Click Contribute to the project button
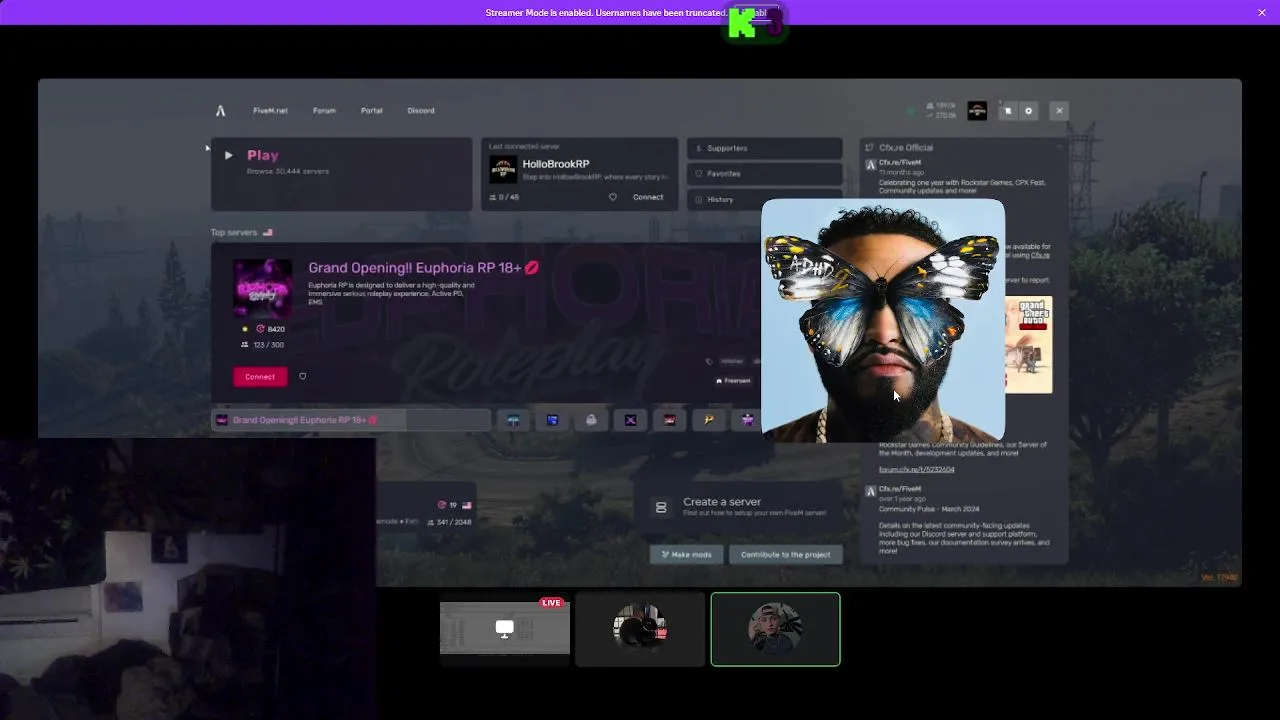The width and height of the screenshot is (1280, 720). pos(786,555)
